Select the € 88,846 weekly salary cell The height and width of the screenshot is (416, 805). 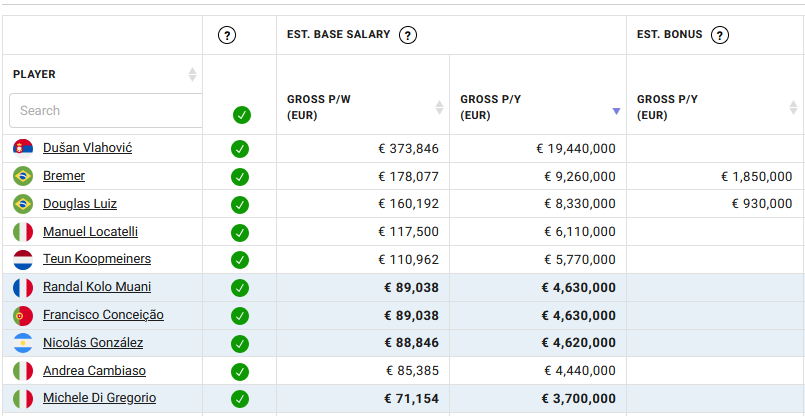pos(363,343)
